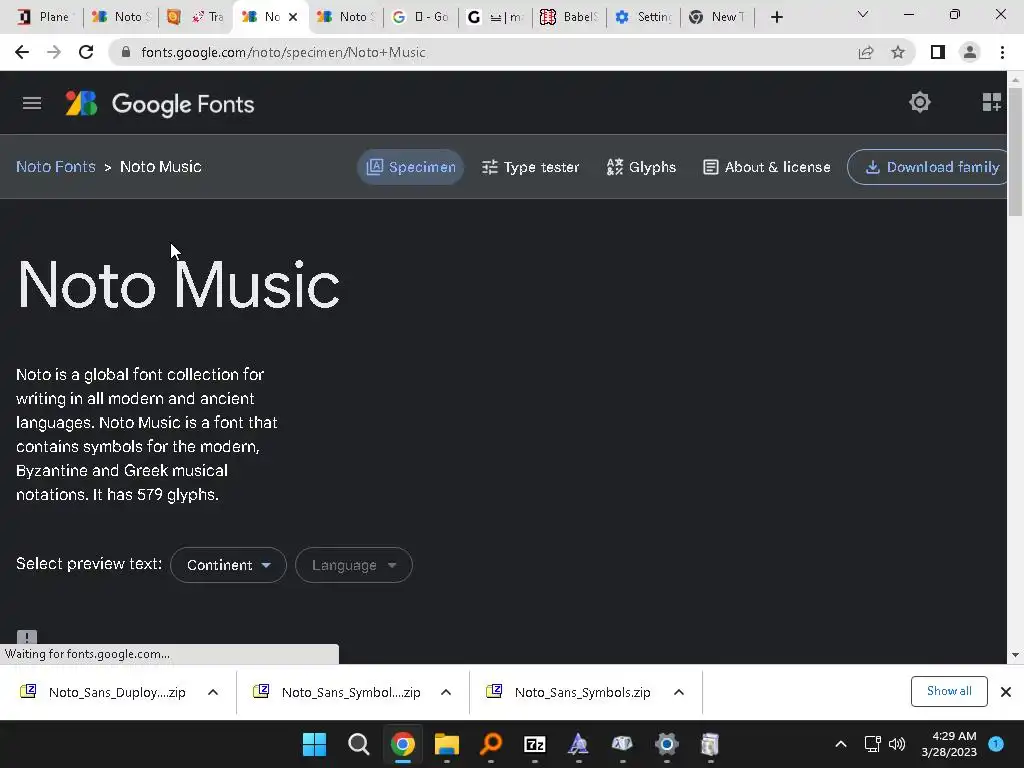Image resolution: width=1024 pixels, height=768 pixels.
Task: Close the downloads bar
Action: coord(1006,692)
